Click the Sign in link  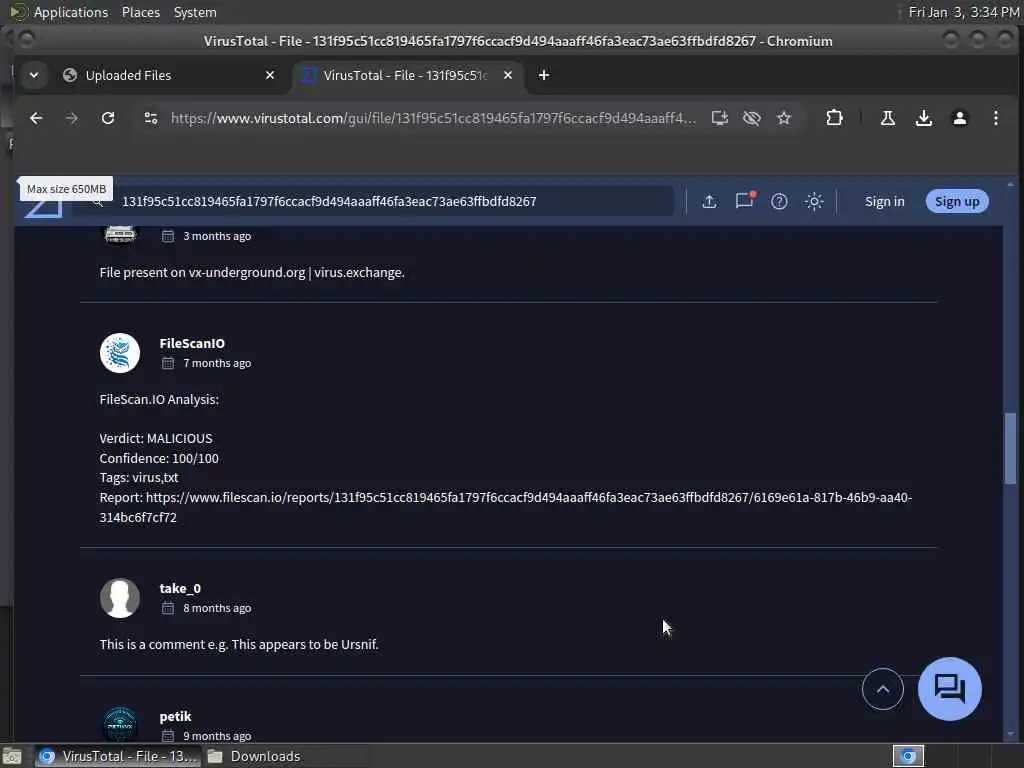(884, 201)
